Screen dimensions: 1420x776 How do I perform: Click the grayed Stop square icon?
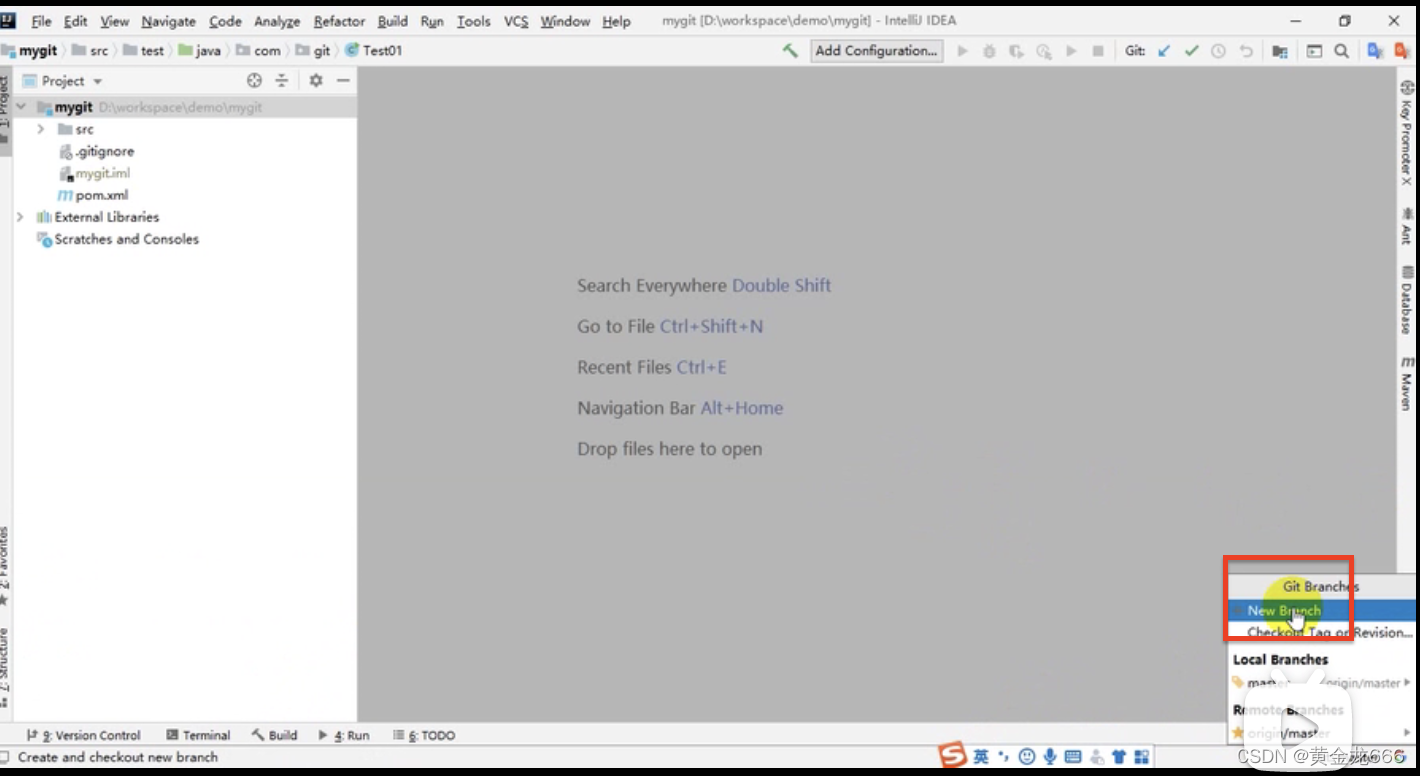coord(1098,50)
